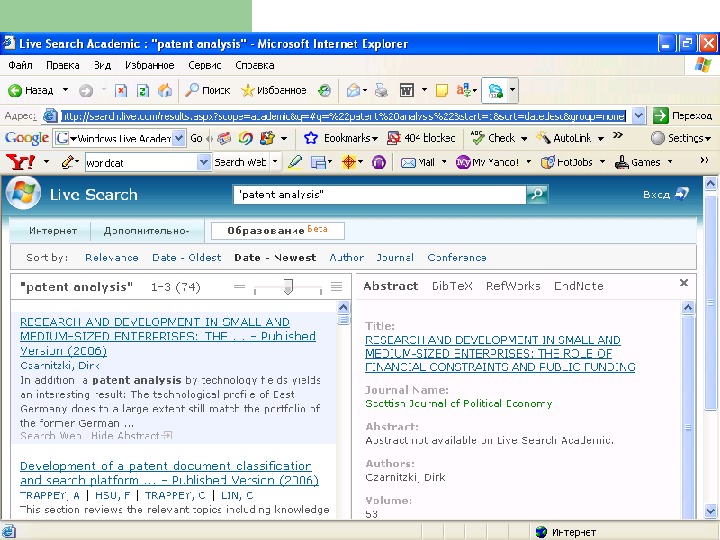
Task: Click the Google toolbar Go button
Action: pyautogui.click(x=197, y=138)
